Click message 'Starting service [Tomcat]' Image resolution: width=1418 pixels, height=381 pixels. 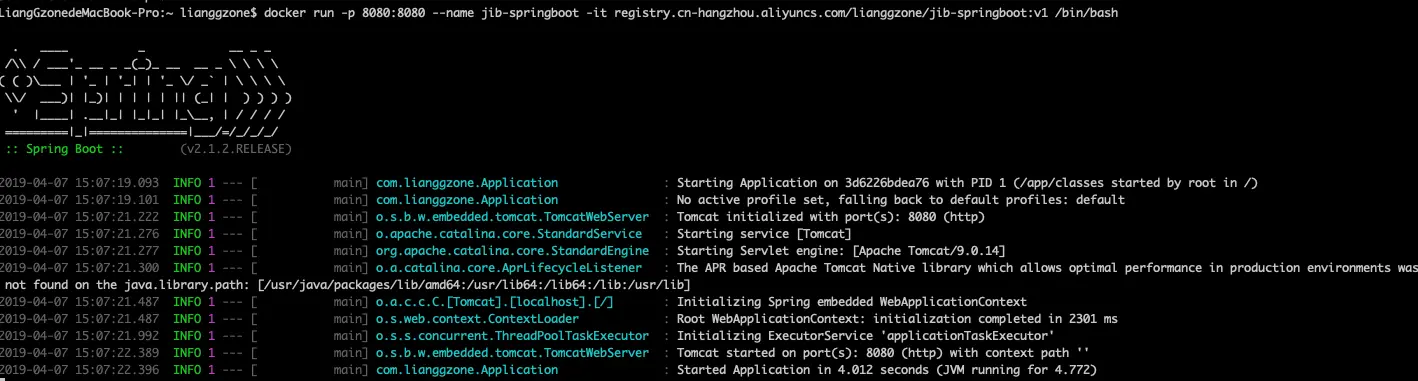(765, 234)
